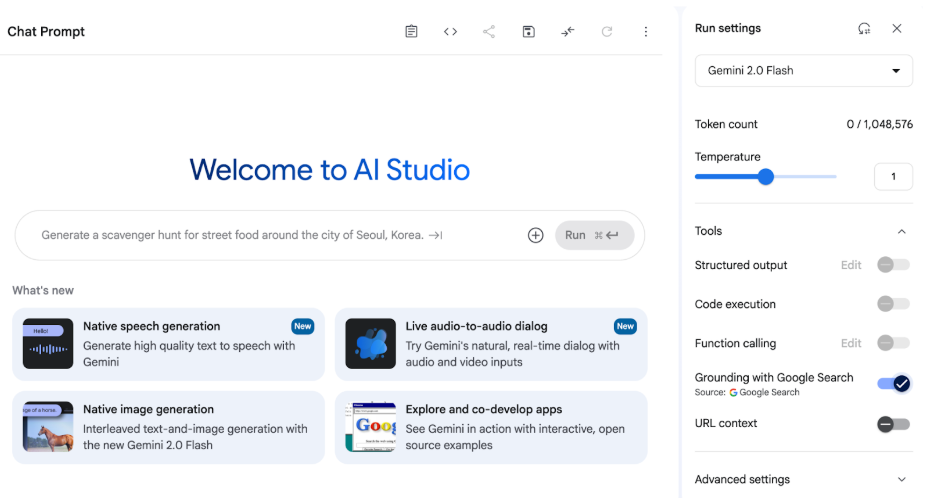
Task: Click the Run settings panel title
Action: point(728,29)
